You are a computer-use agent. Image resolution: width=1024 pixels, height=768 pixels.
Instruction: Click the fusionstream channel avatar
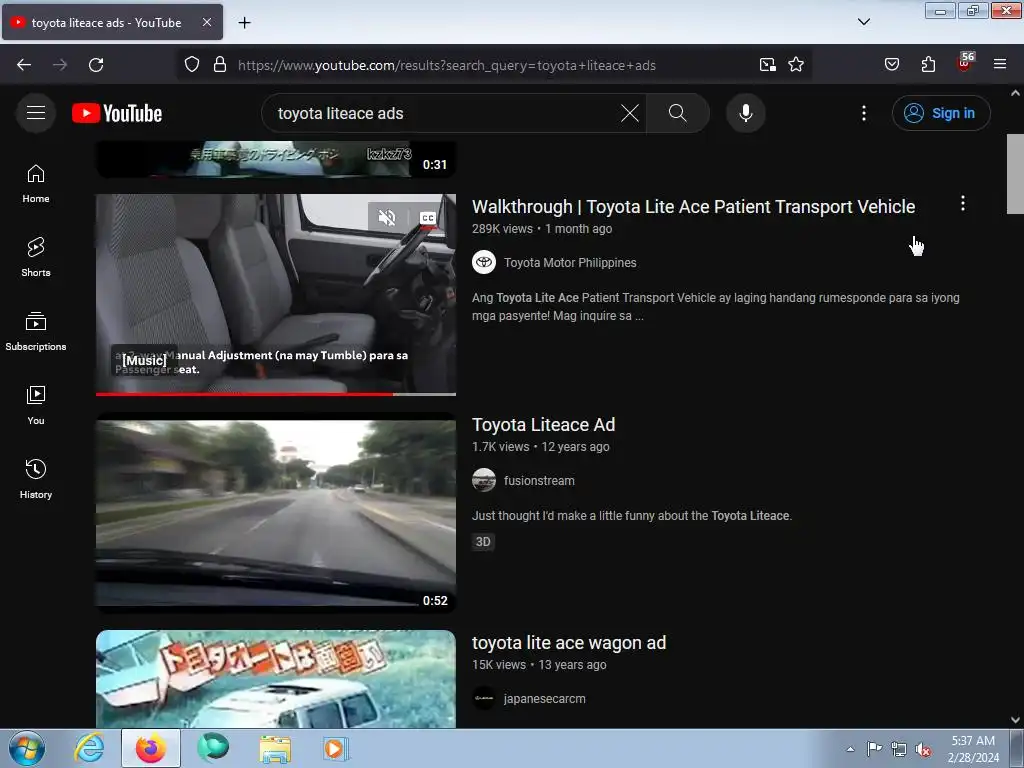484,481
